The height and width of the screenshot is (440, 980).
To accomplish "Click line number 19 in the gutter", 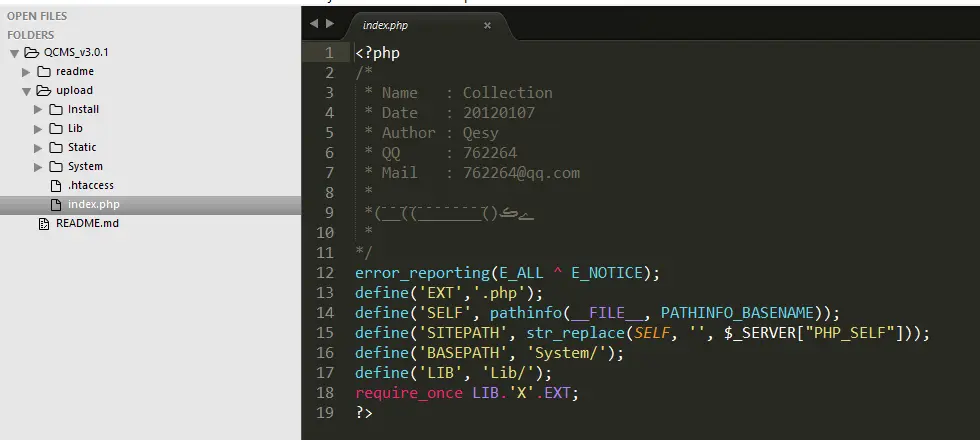I will pos(325,413).
